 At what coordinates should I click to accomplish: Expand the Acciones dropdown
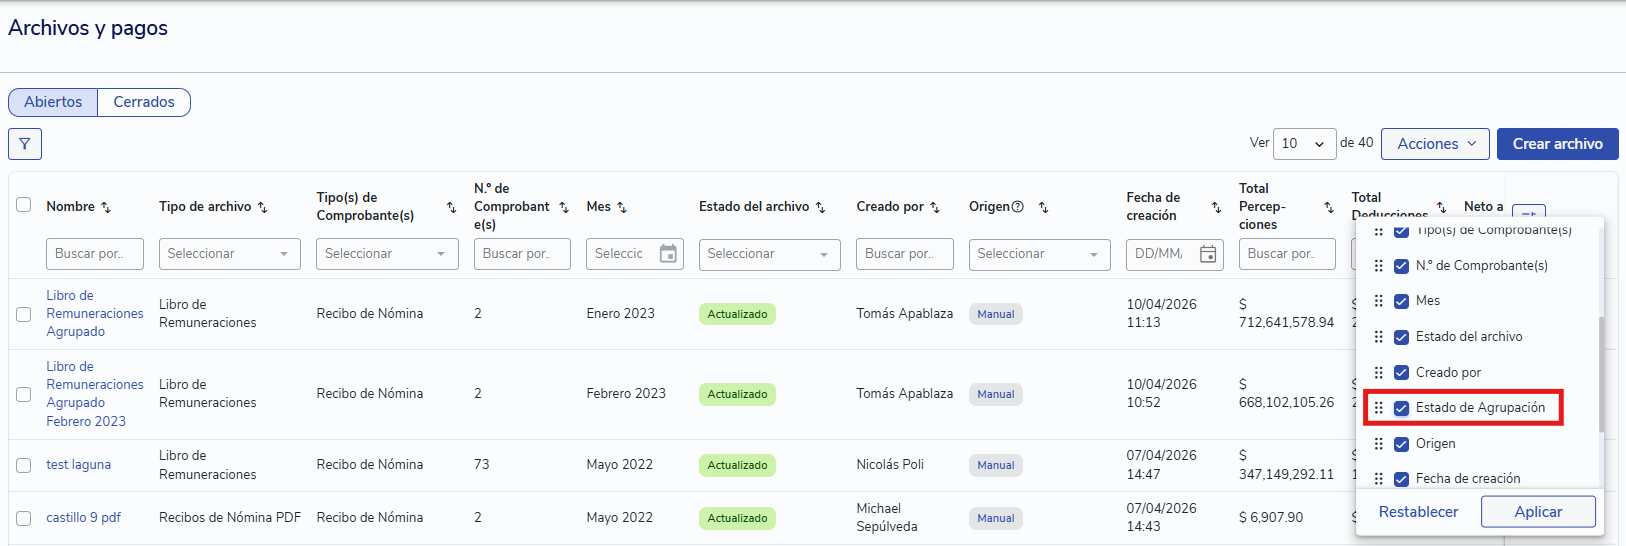(x=1435, y=144)
